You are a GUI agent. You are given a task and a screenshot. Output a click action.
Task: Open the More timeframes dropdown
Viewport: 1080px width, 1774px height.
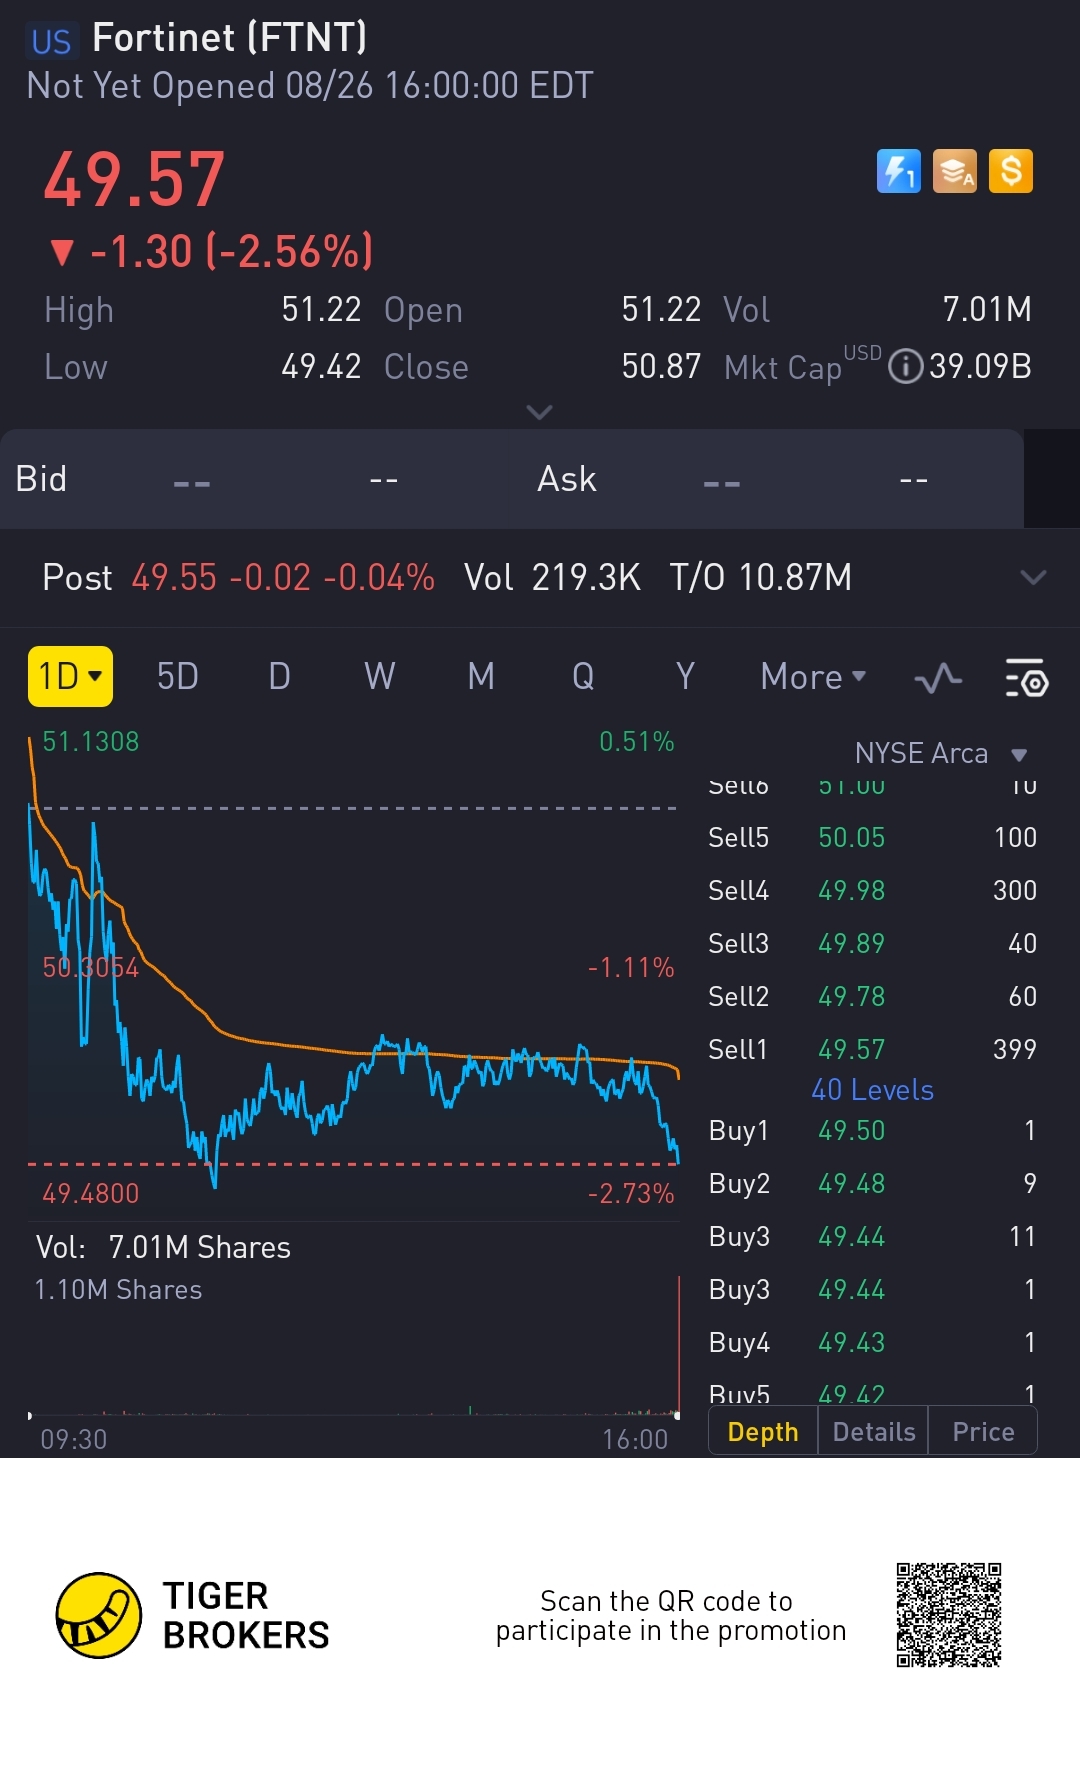(x=813, y=677)
